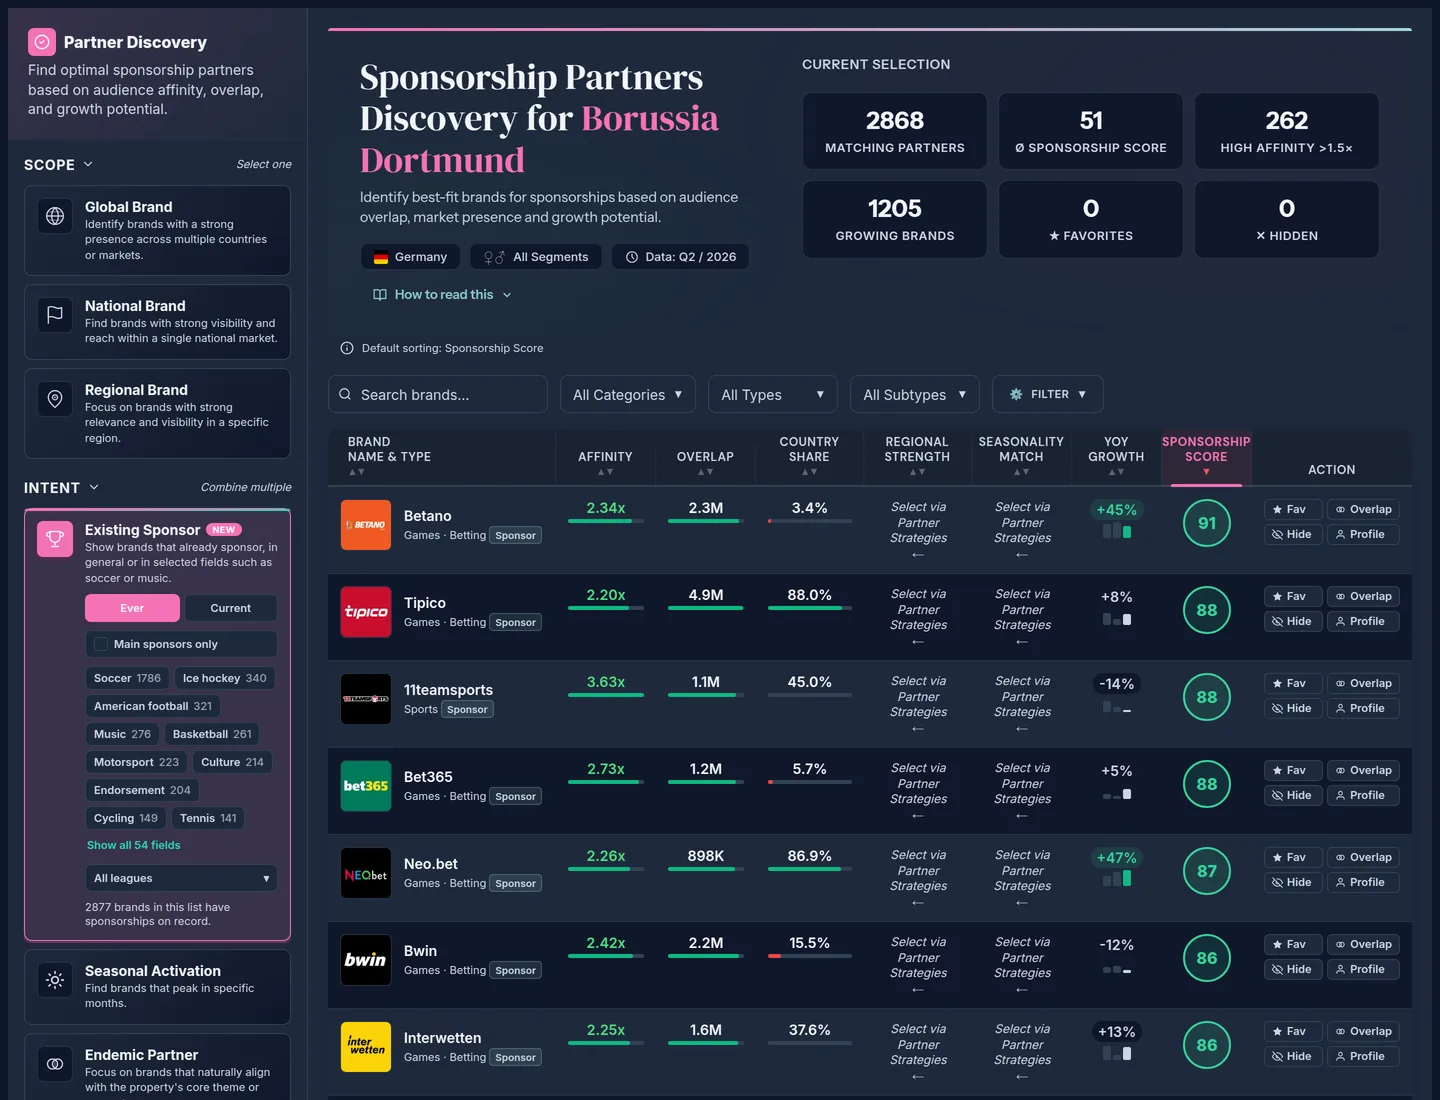Click the Seasonal Activation sun icon
Screen dimensions: 1440x1100
[x=55, y=980]
